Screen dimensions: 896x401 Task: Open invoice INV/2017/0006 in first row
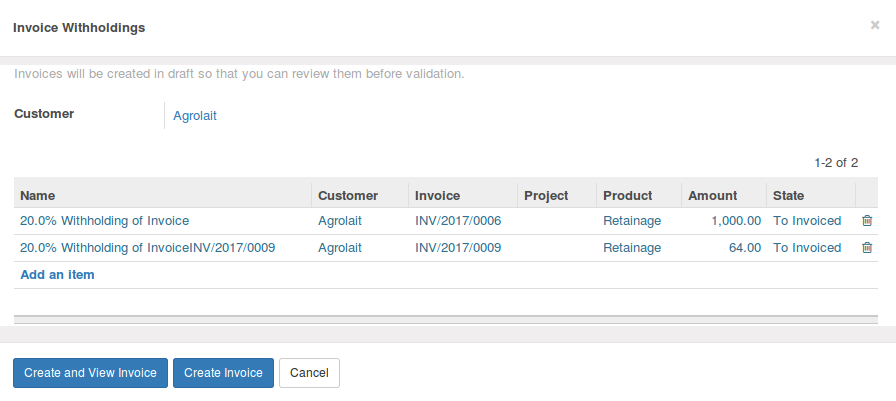click(458, 220)
